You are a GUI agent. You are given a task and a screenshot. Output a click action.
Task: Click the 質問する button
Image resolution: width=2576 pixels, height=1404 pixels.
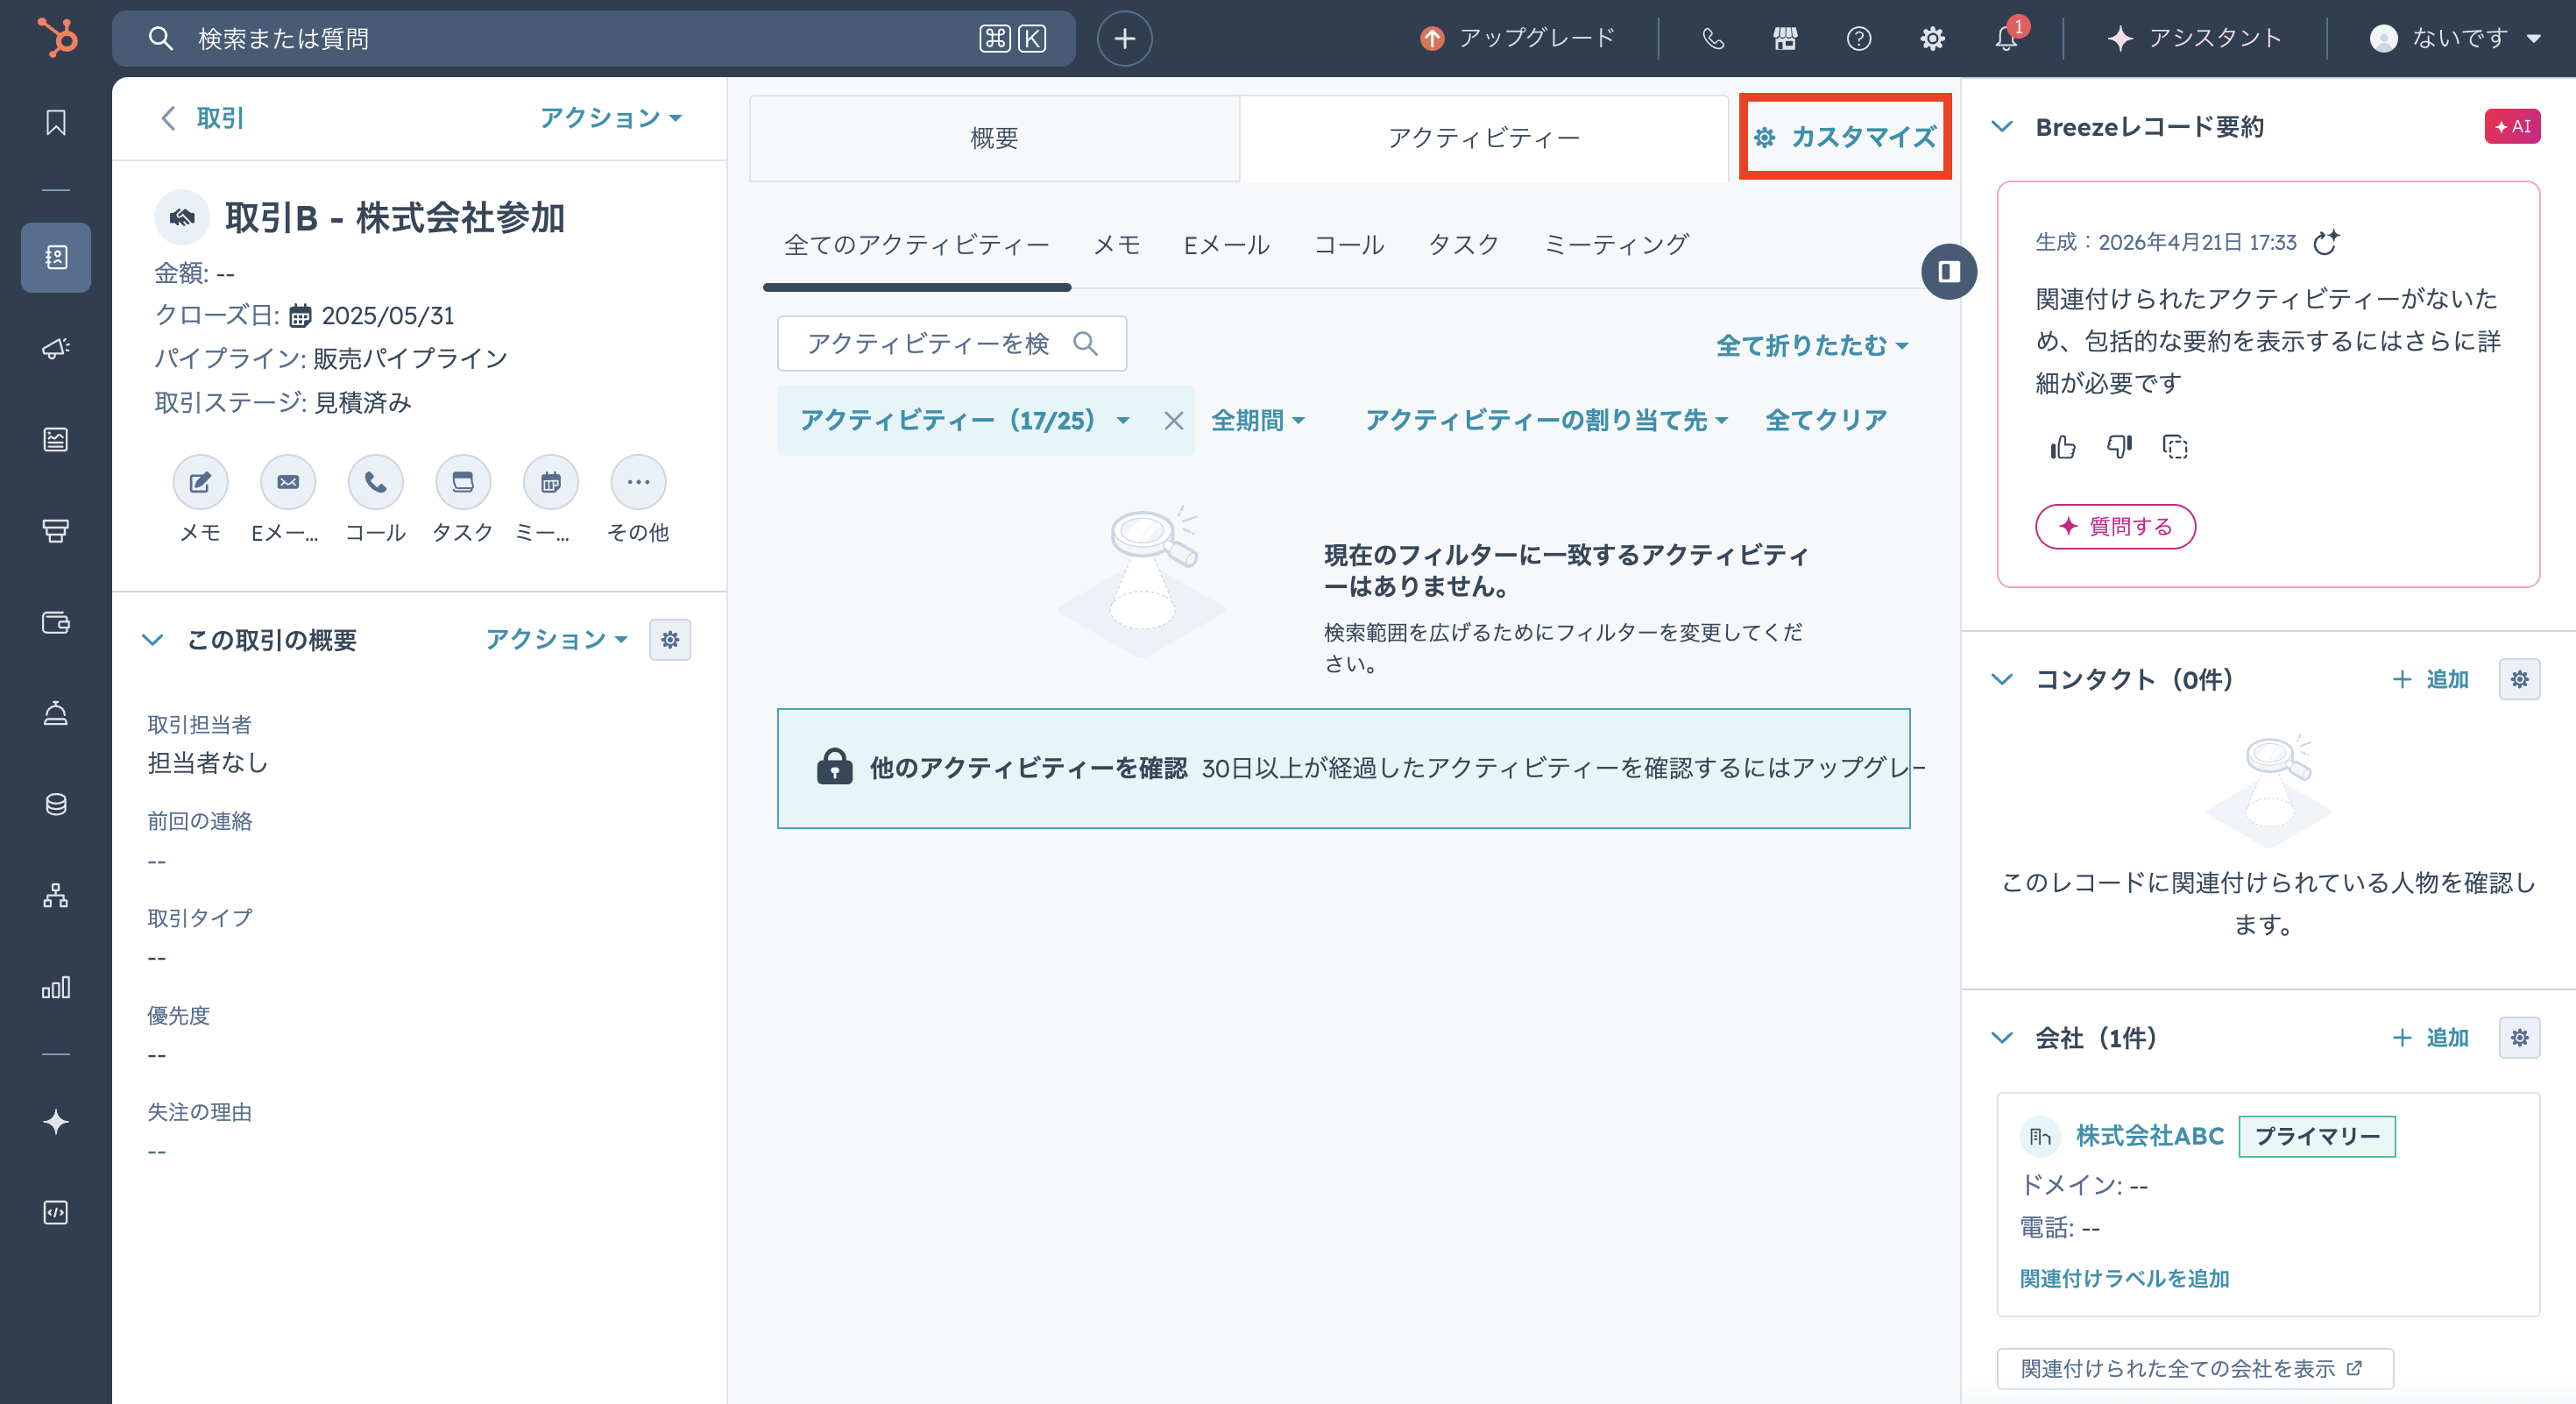tap(2115, 527)
